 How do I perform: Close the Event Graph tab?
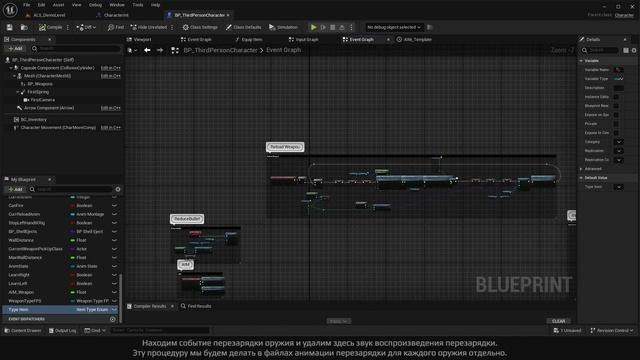(388, 40)
